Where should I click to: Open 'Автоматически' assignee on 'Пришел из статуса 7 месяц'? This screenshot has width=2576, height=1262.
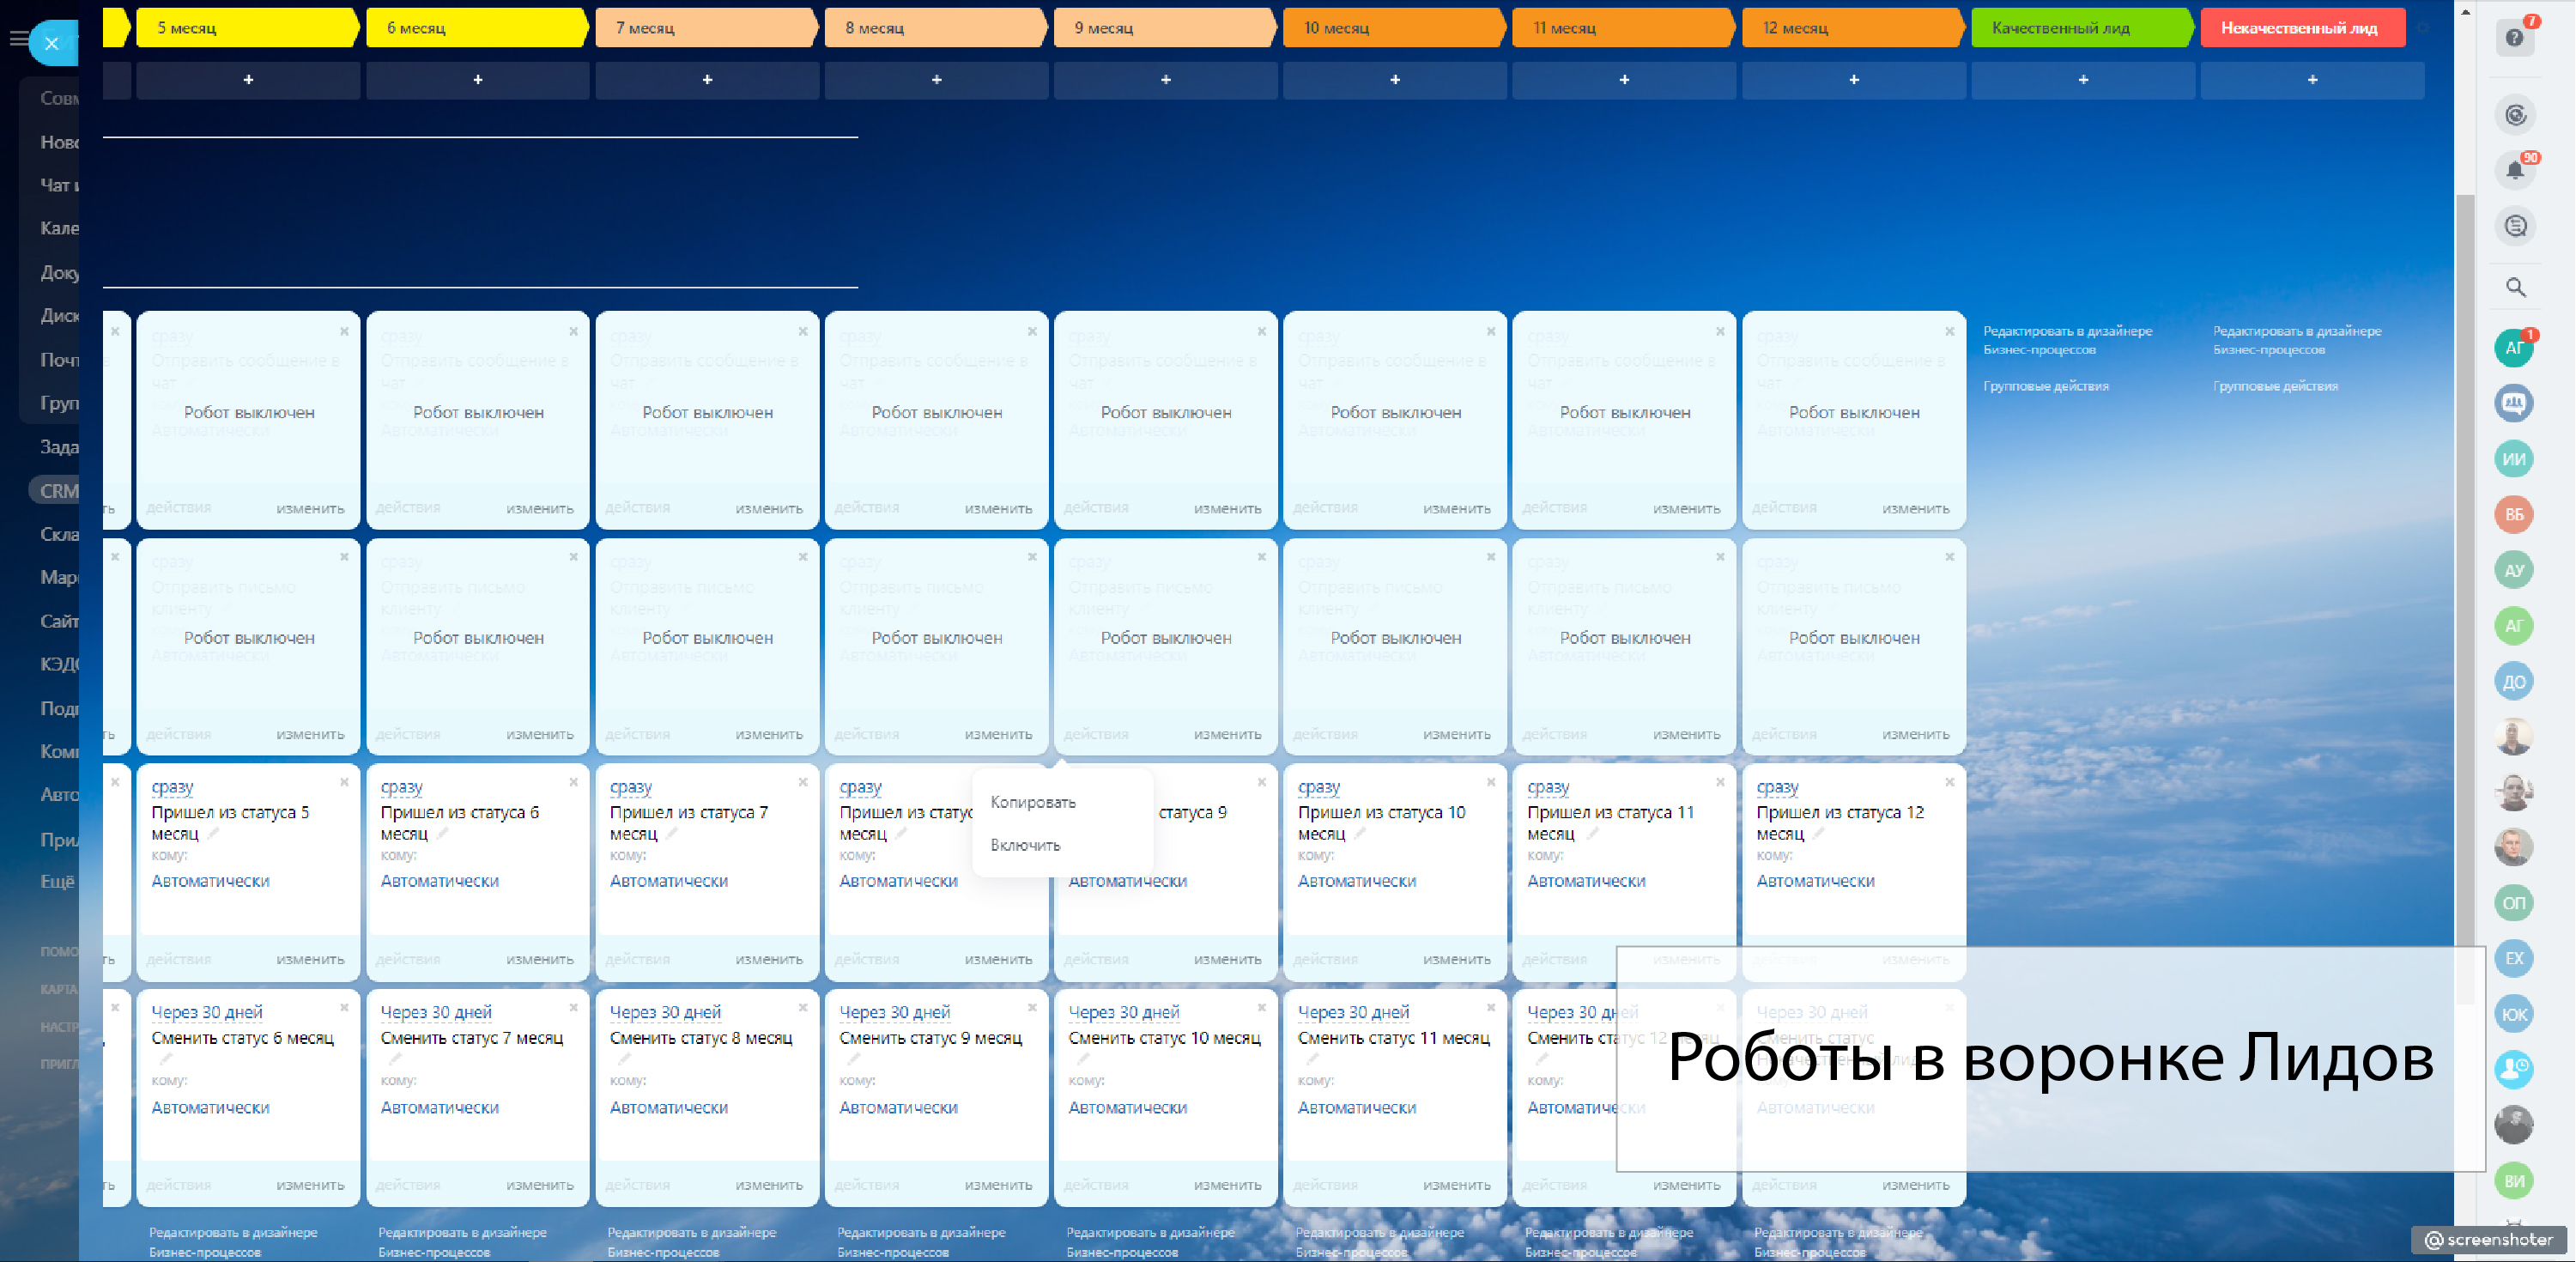click(x=668, y=881)
